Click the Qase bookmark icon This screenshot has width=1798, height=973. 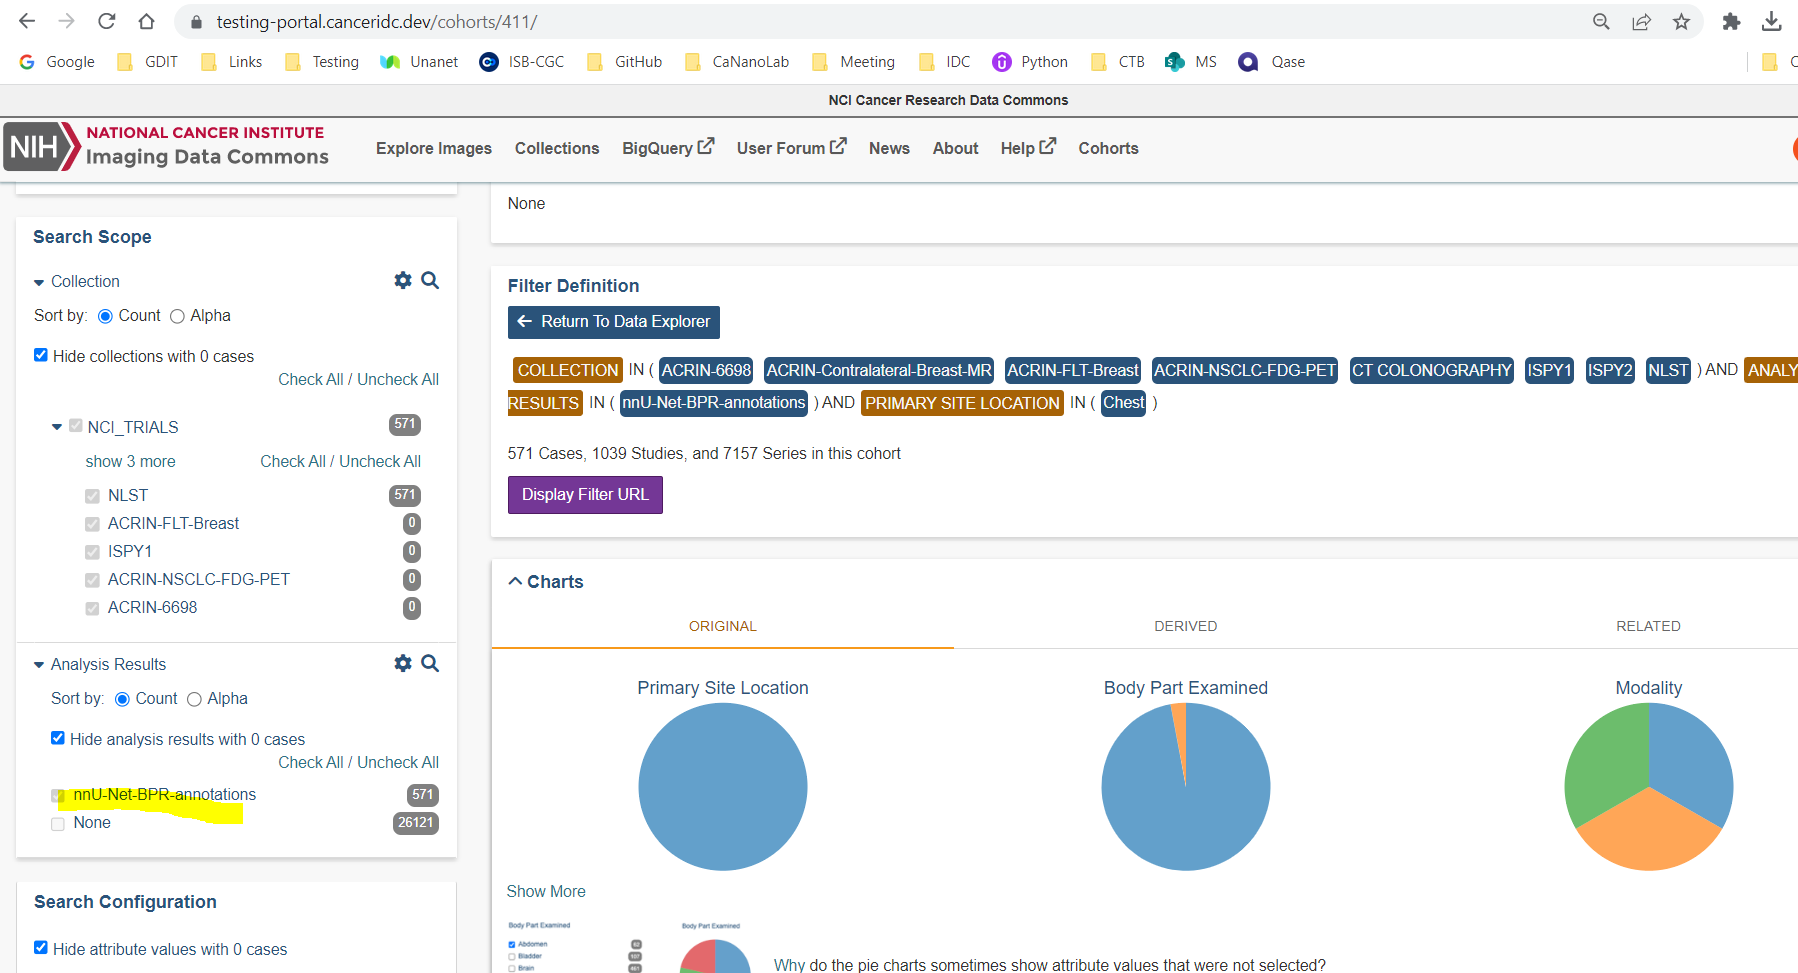1248,61
